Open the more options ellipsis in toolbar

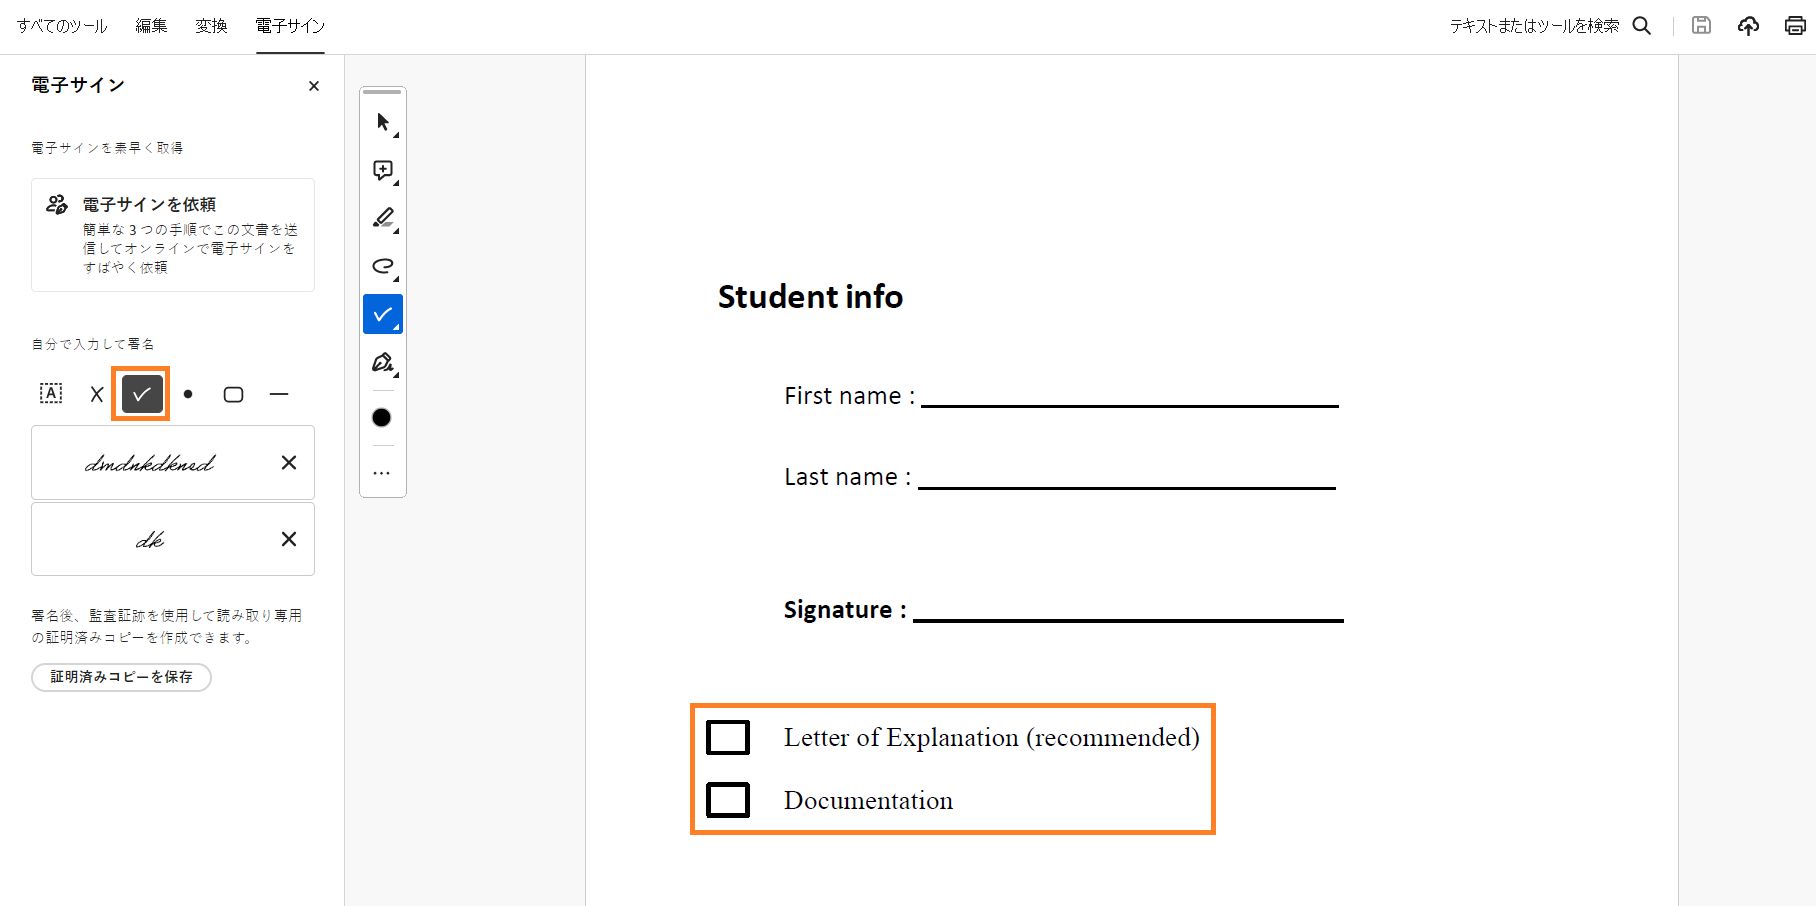click(x=382, y=473)
